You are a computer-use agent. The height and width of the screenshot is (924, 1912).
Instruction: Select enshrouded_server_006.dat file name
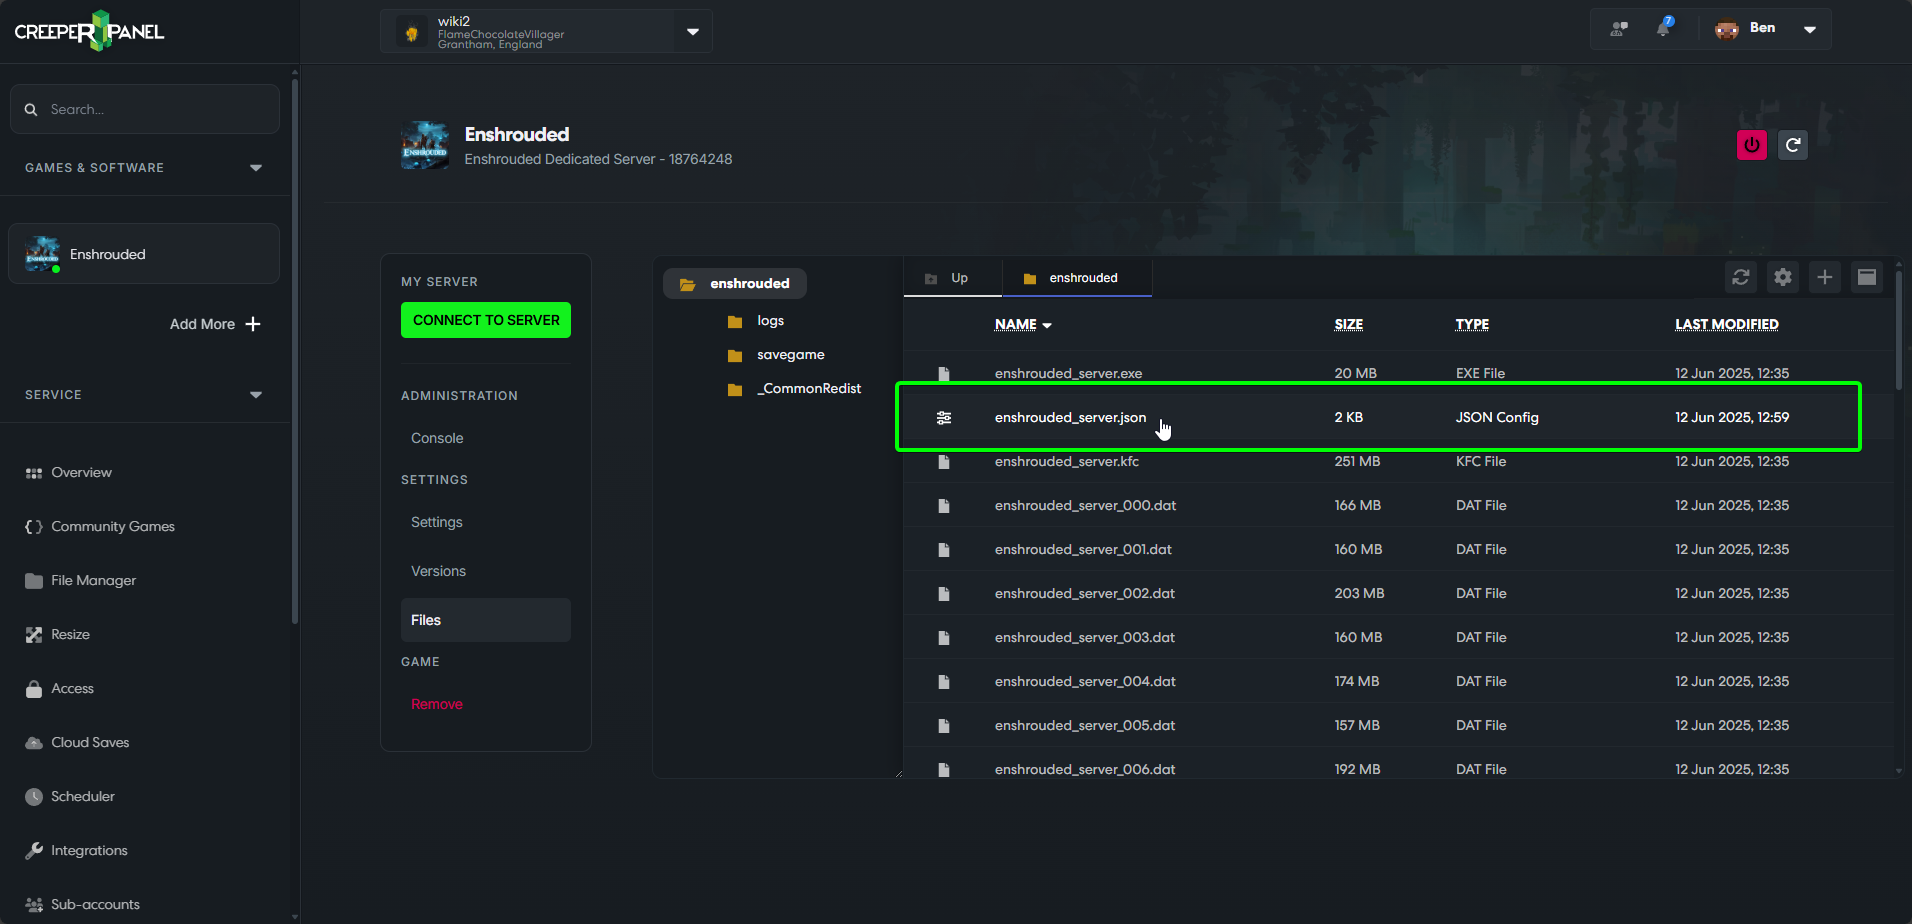click(1085, 770)
